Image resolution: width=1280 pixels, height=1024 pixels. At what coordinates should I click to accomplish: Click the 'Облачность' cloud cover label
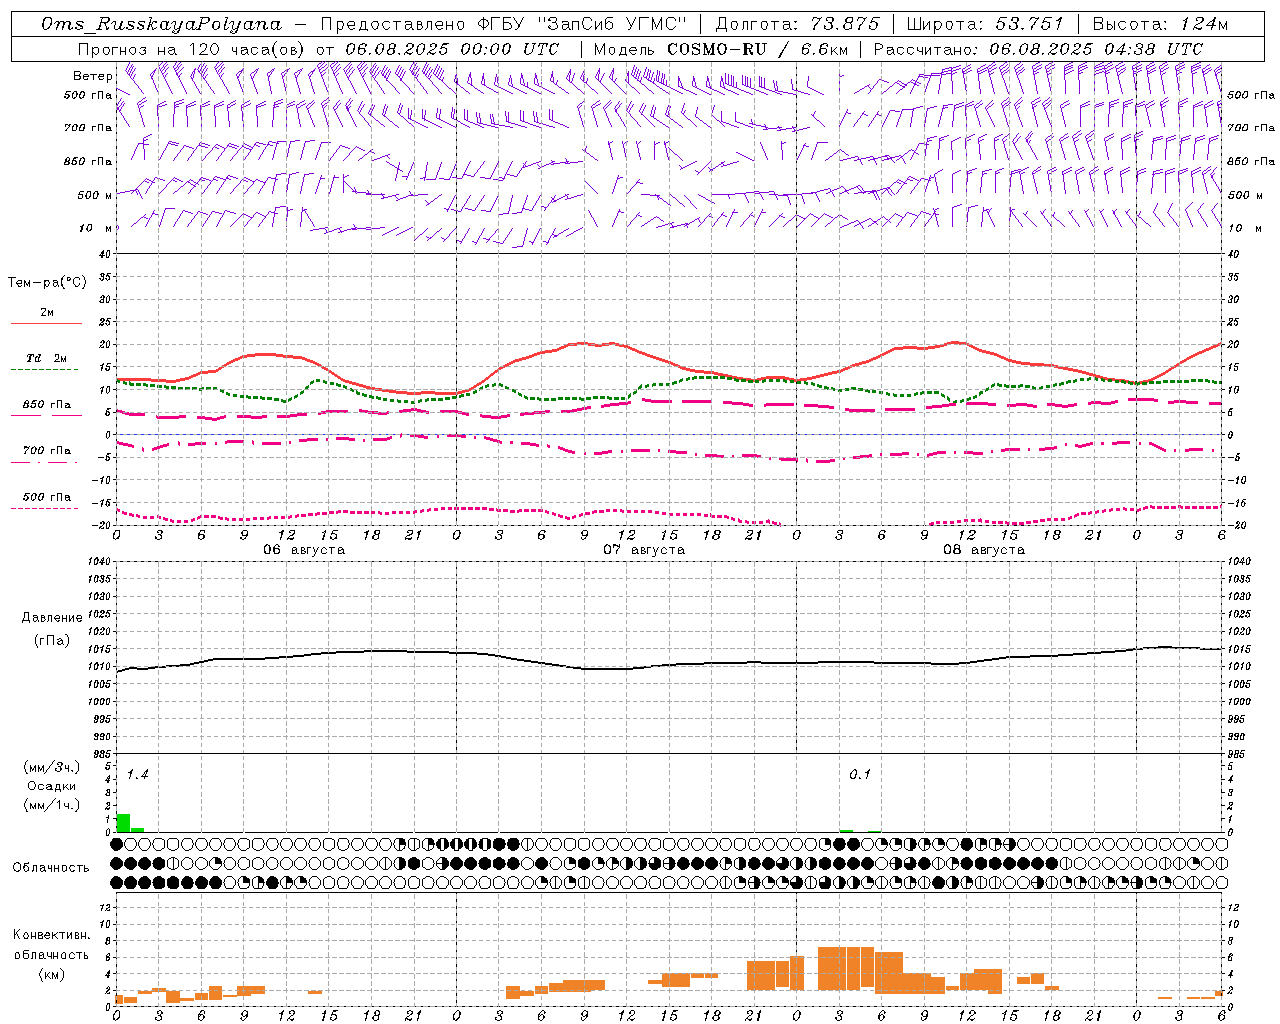[x=51, y=867]
